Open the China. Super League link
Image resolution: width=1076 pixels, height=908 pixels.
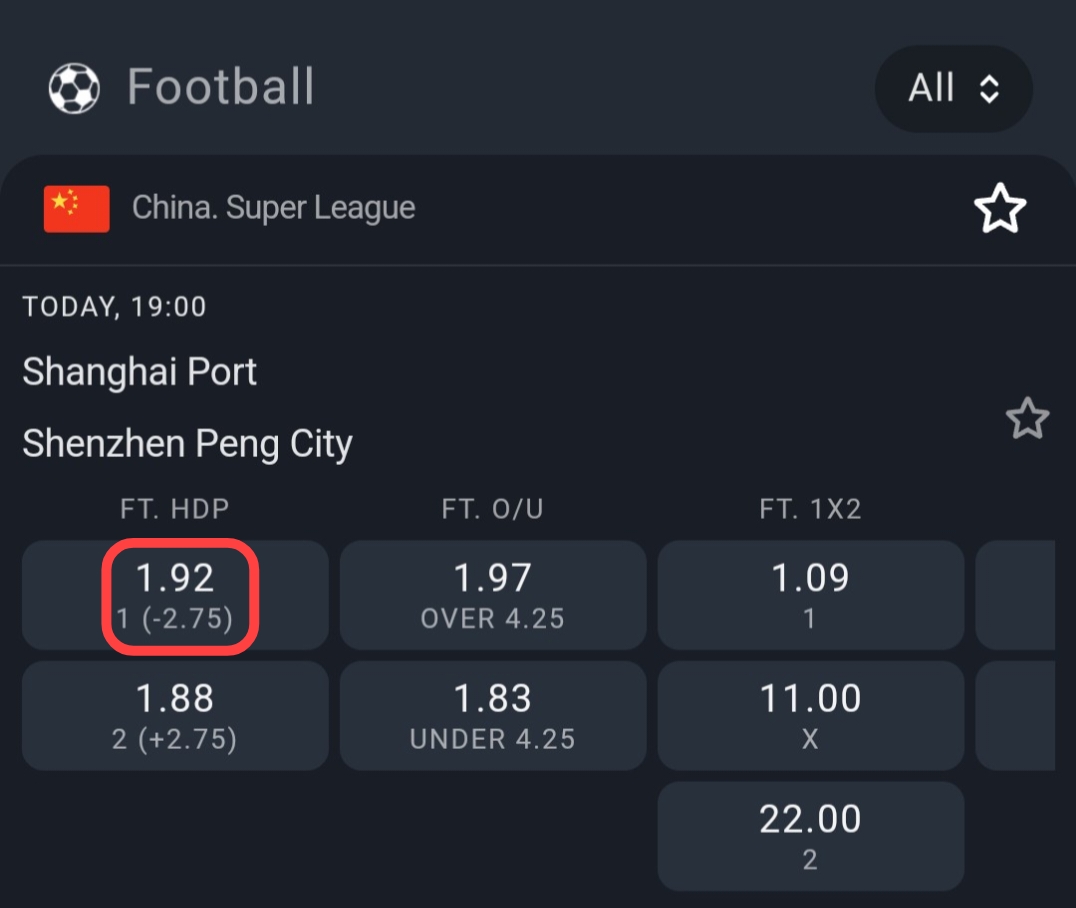click(x=273, y=208)
